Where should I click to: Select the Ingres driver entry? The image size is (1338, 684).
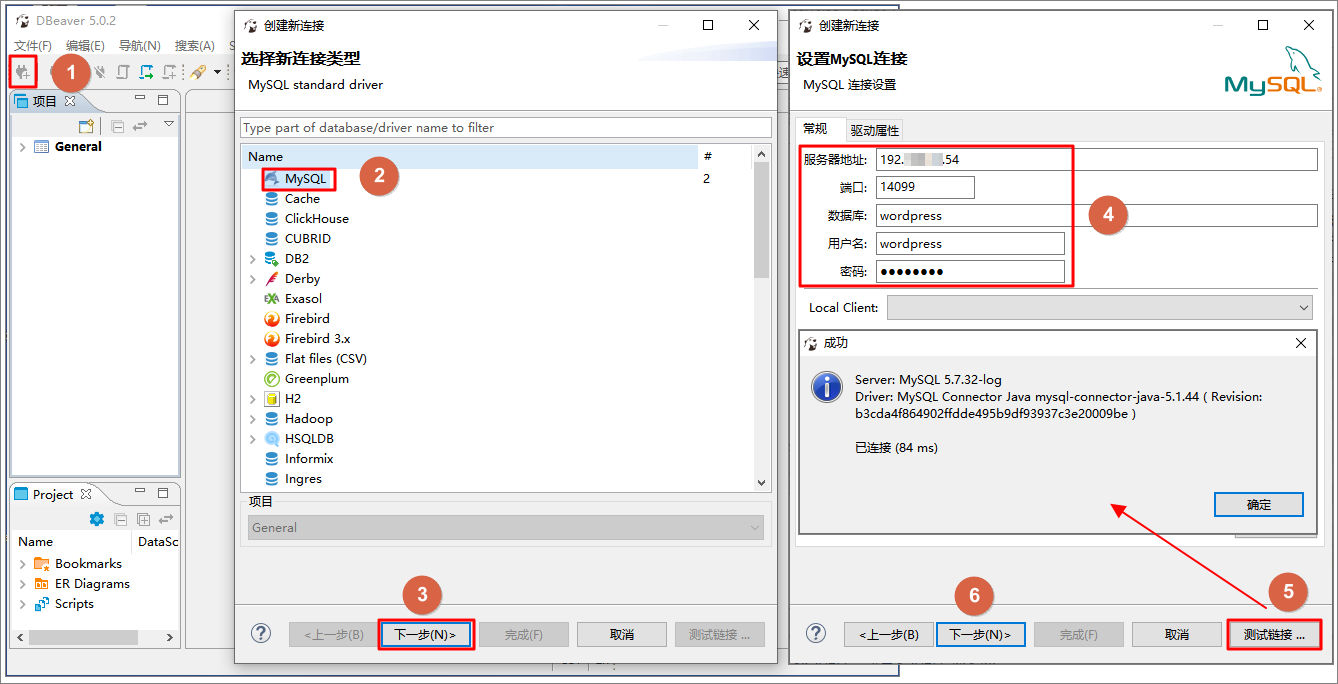point(303,479)
